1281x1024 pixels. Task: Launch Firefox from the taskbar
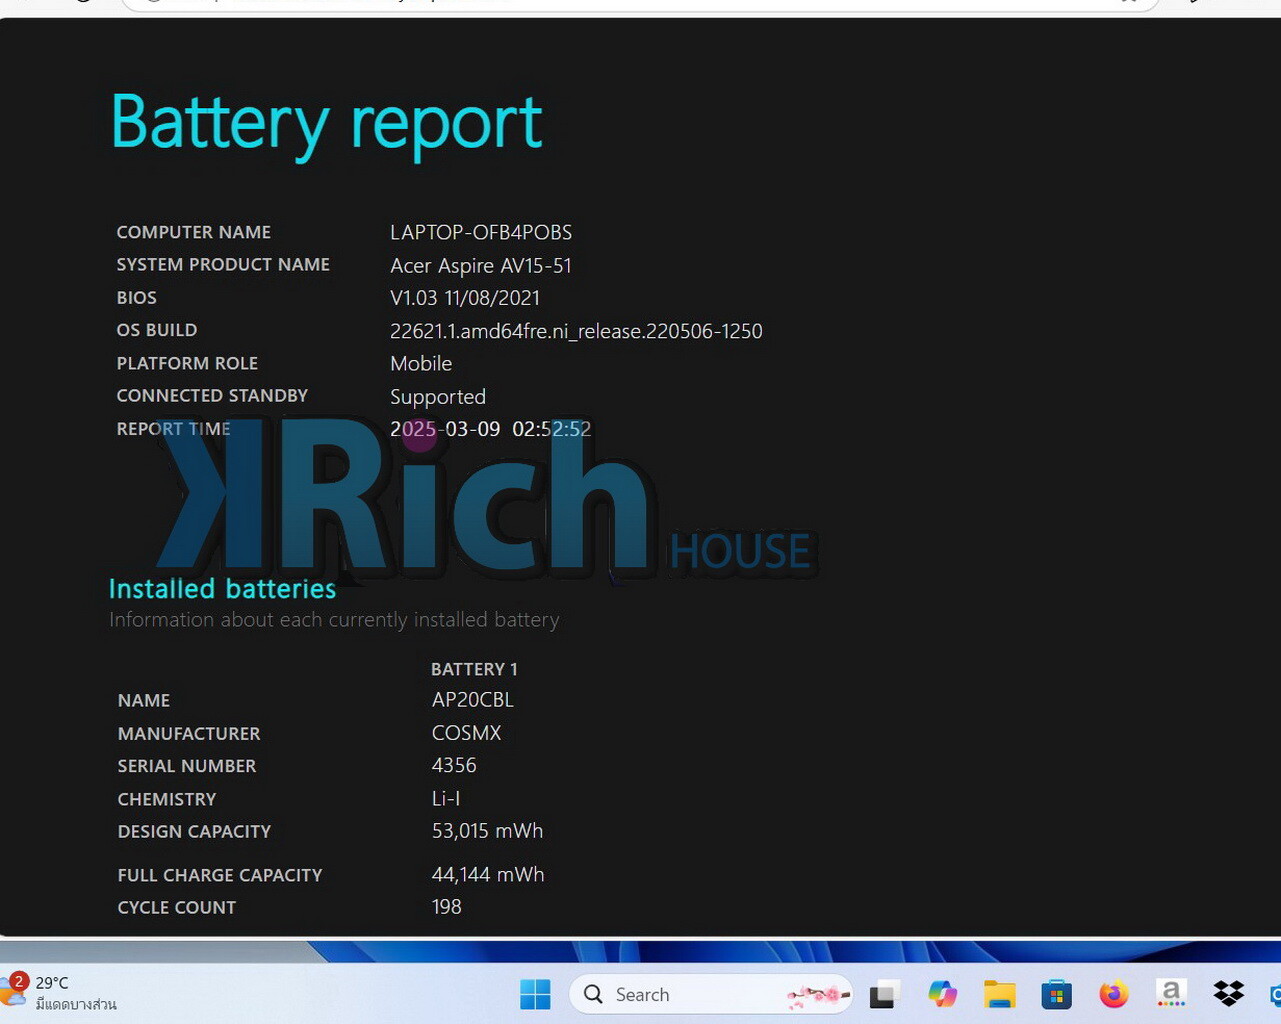click(1113, 994)
